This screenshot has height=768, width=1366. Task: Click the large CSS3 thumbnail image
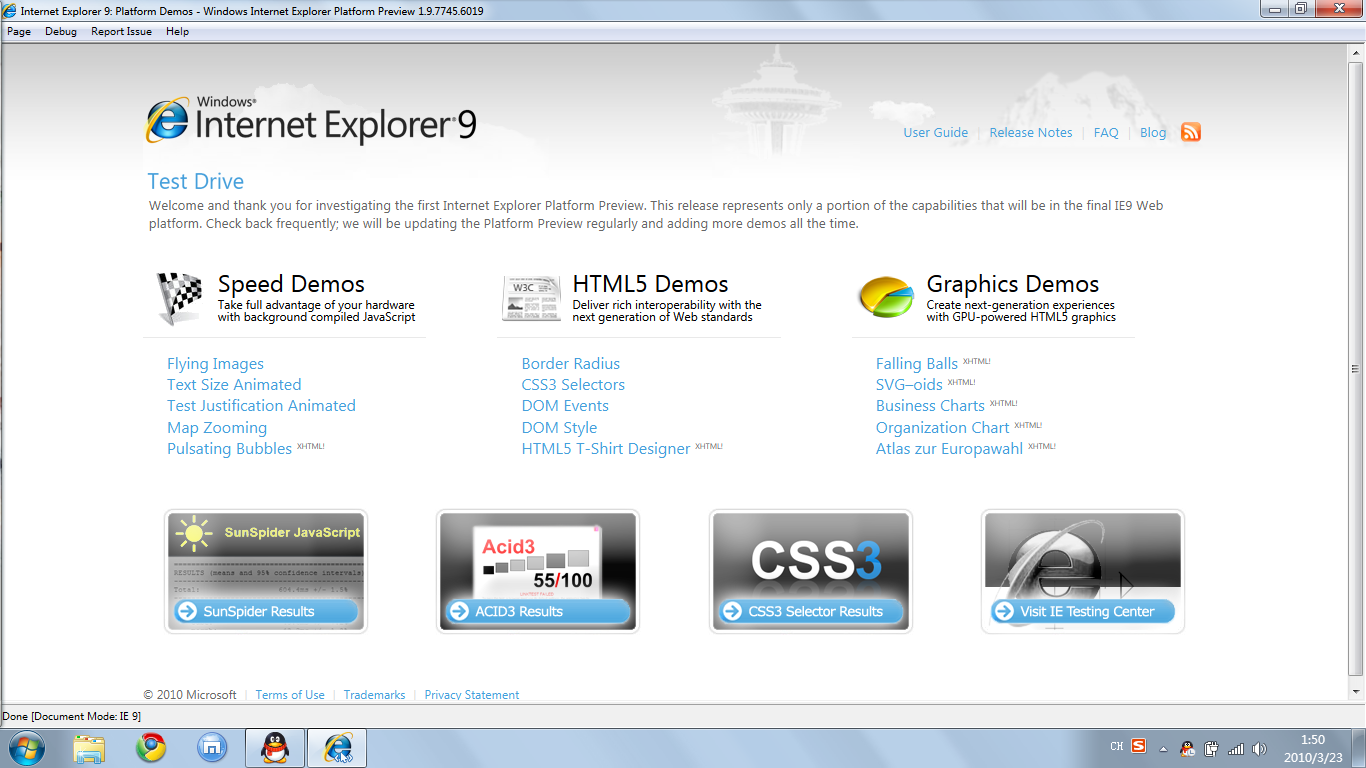810,555
